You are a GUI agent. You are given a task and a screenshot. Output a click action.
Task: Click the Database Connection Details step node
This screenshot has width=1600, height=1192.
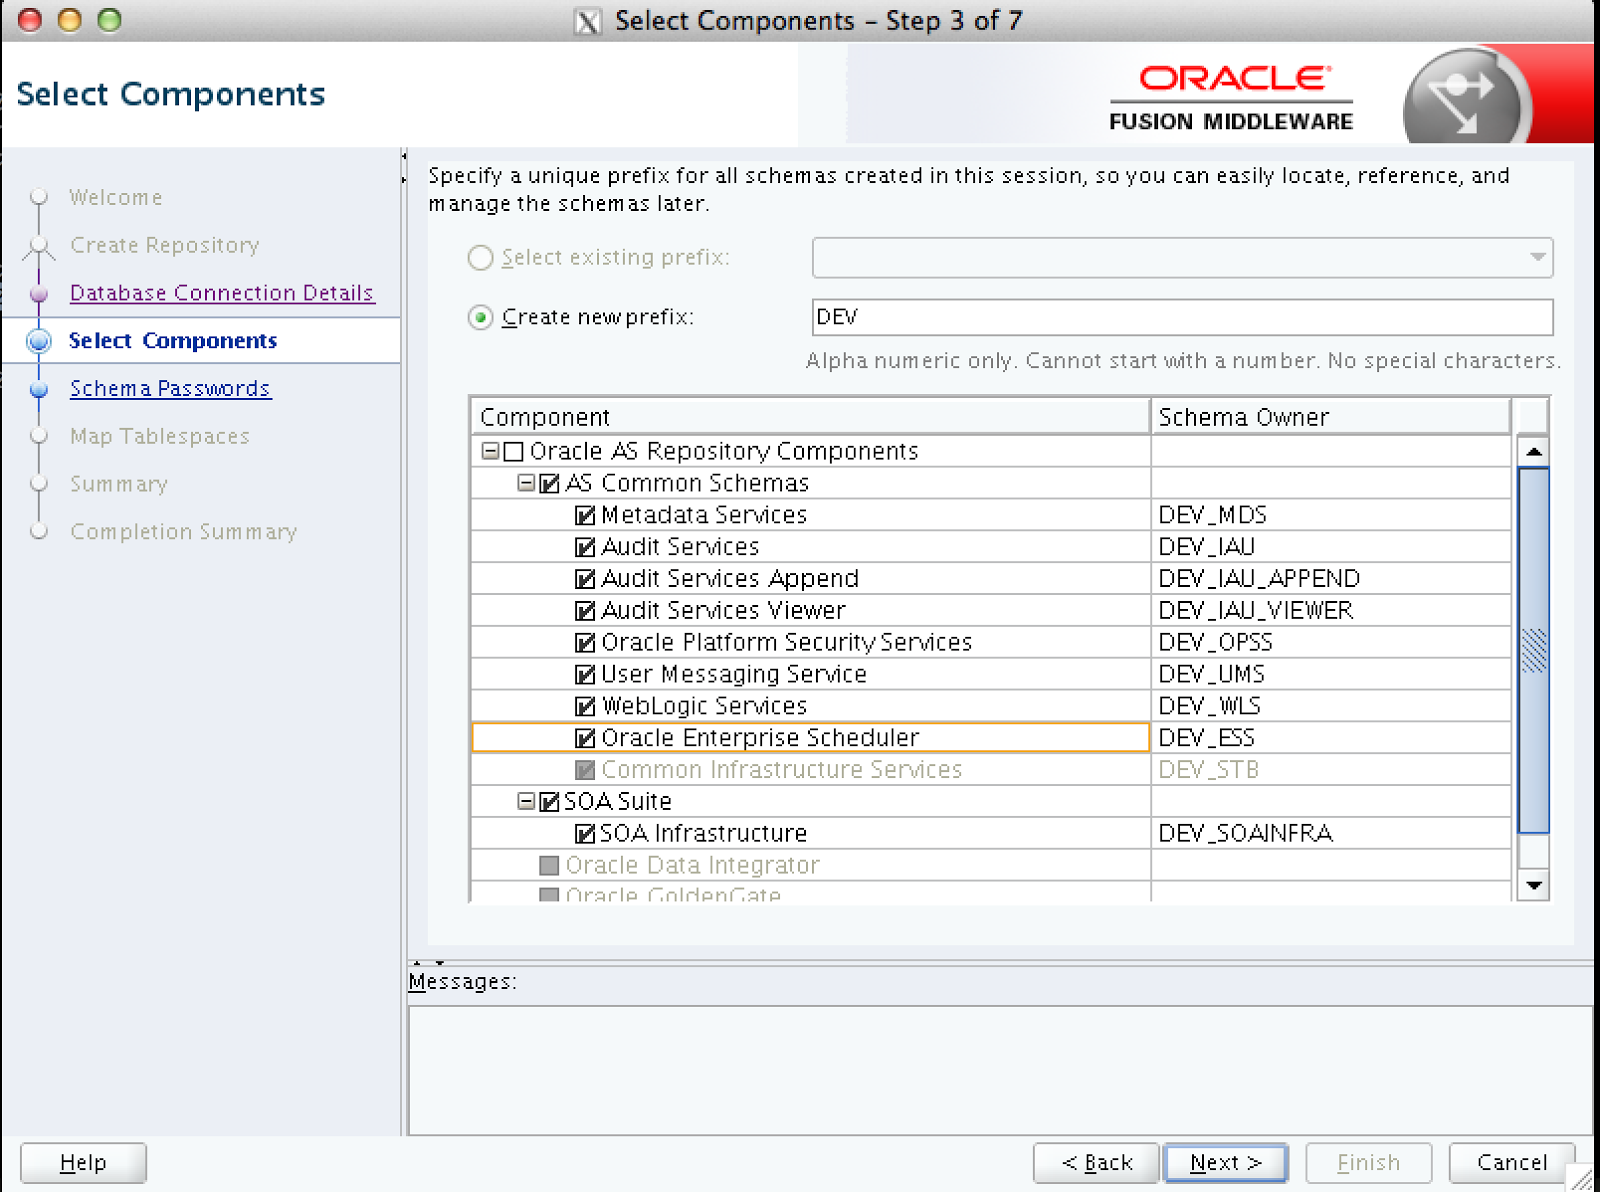39,293
